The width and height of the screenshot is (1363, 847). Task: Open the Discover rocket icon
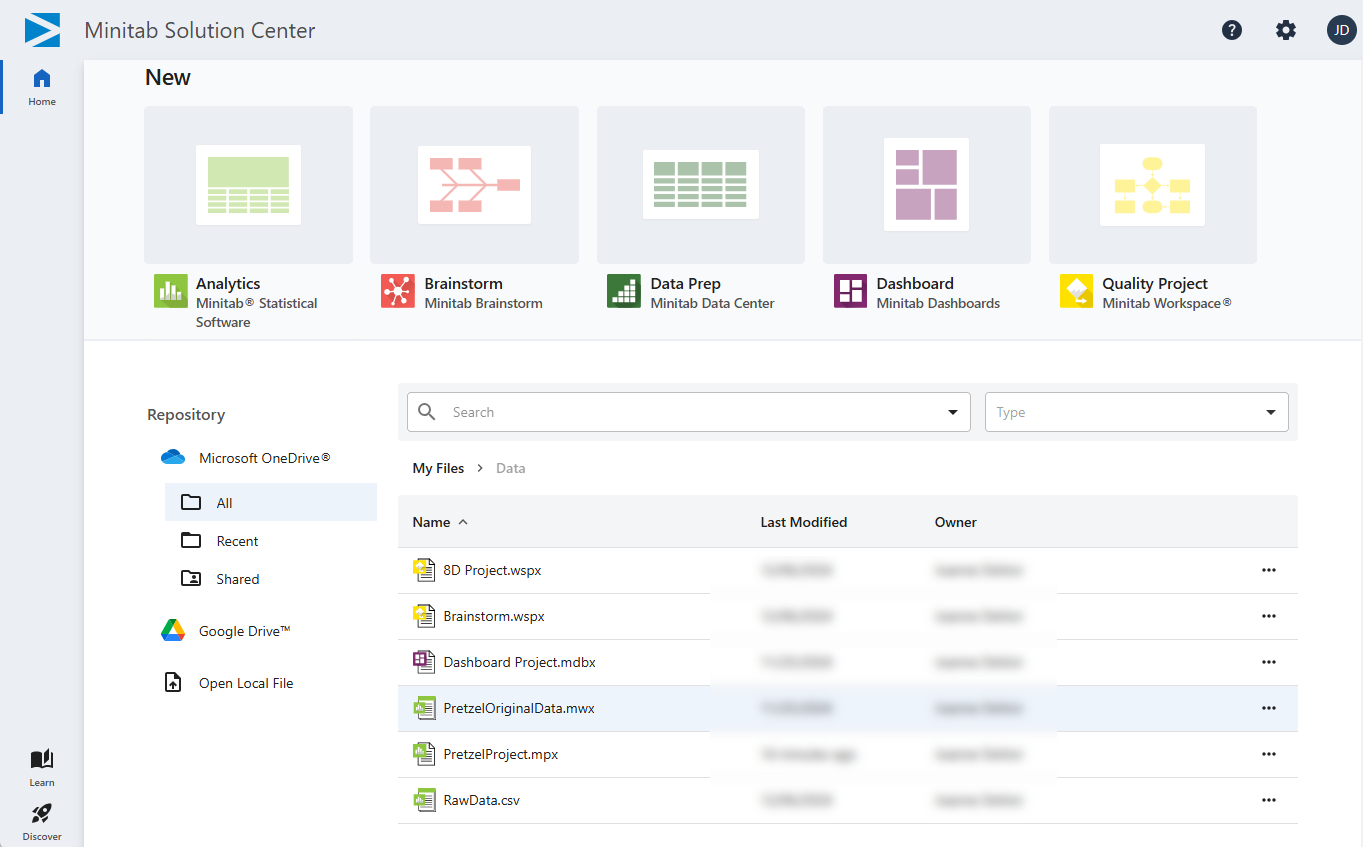42,813
